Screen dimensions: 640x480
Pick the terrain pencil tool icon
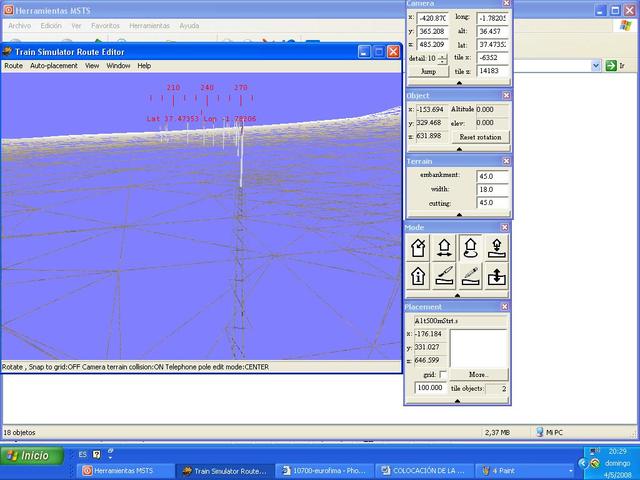(470, 275)
